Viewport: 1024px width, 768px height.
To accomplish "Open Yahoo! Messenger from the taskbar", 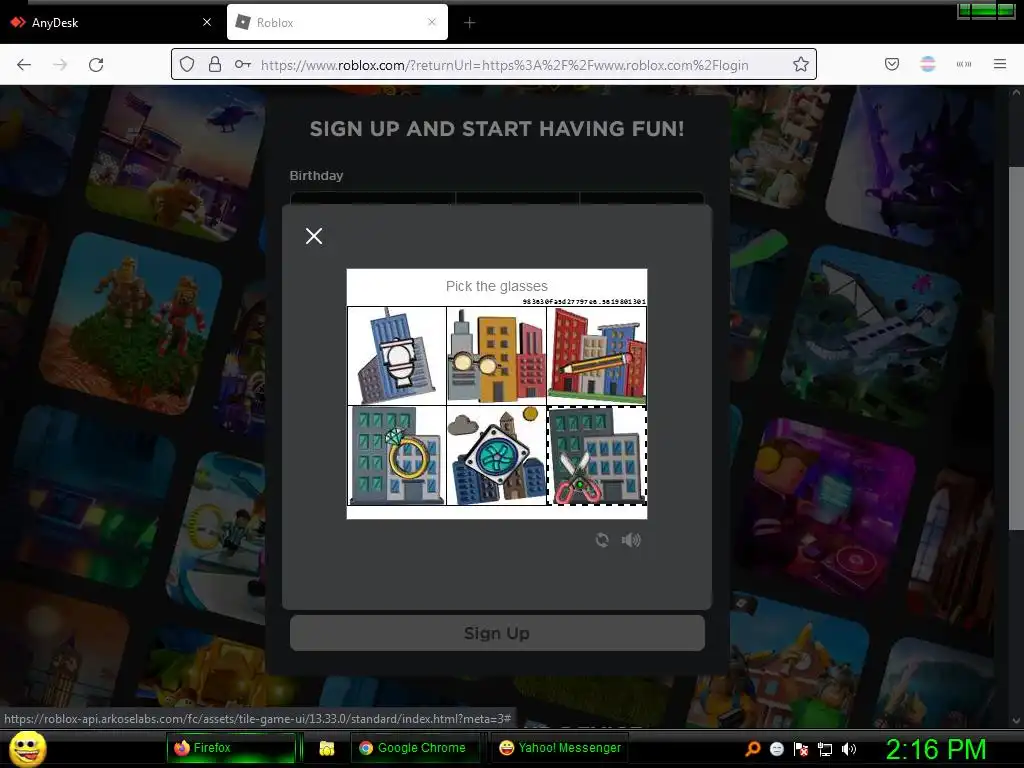I will [559, 748].
